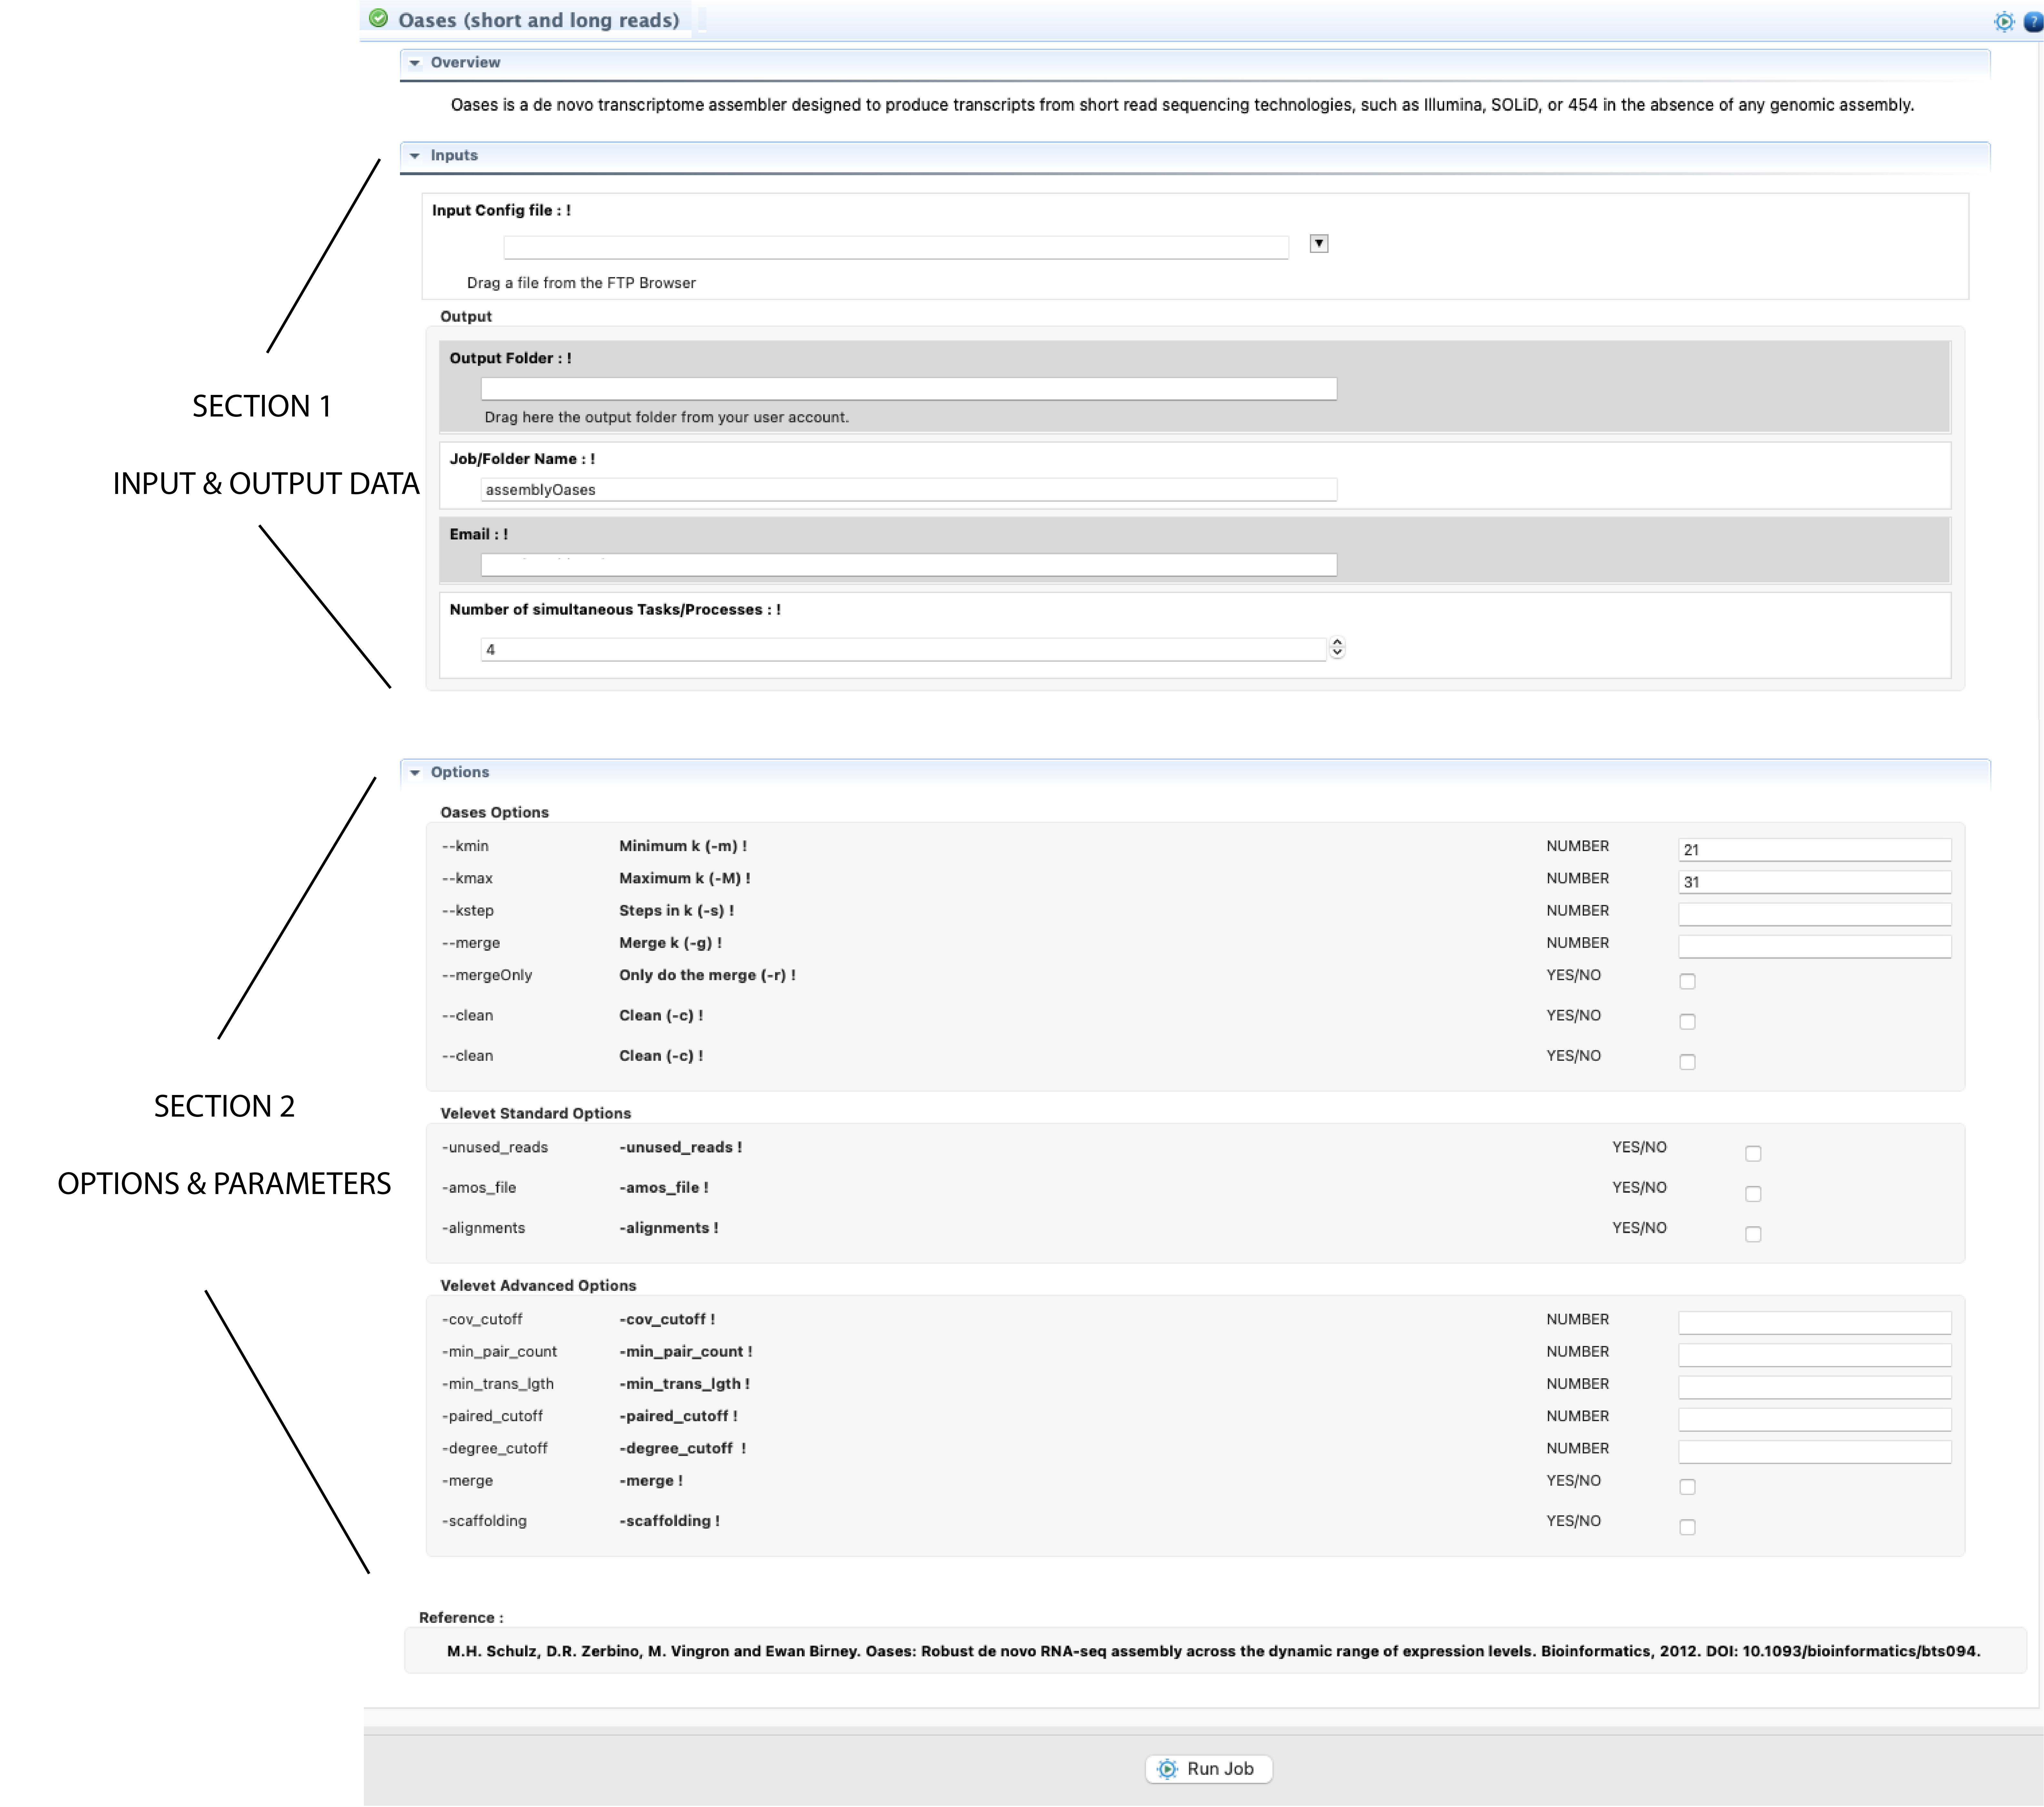The height and width of the screenshot is (1807, 2044).
Task: Click the blue help question mark icon
Action: click(x=2033, y=21)
